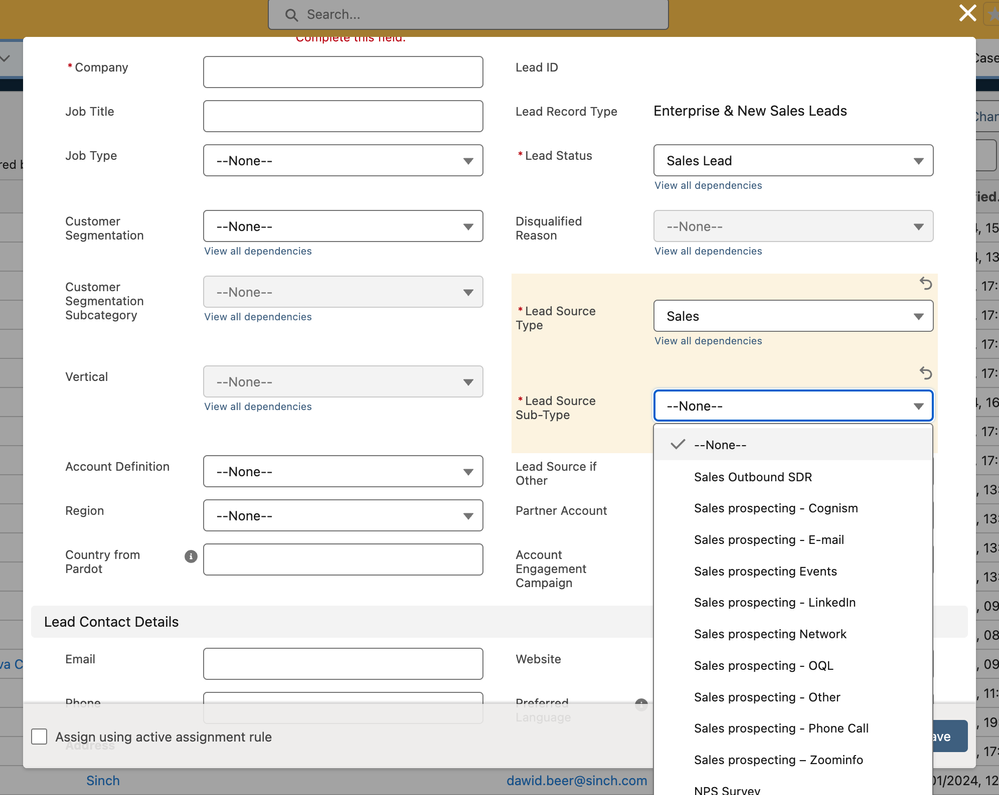Choose Sales prospecting Events option

tap(793, 571)
